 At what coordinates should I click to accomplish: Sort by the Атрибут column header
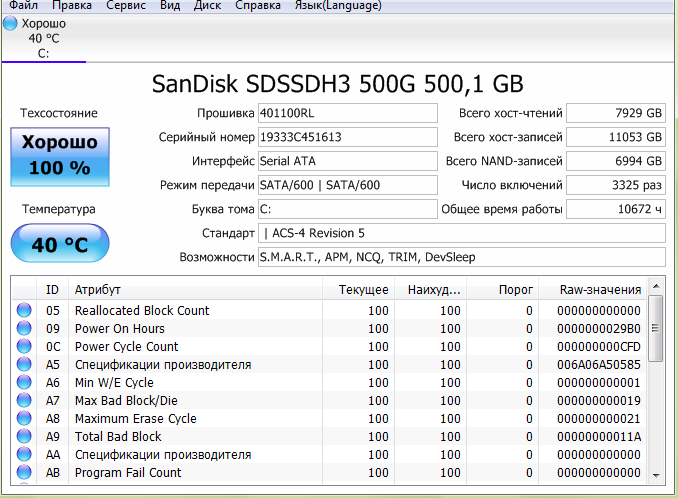195,290
